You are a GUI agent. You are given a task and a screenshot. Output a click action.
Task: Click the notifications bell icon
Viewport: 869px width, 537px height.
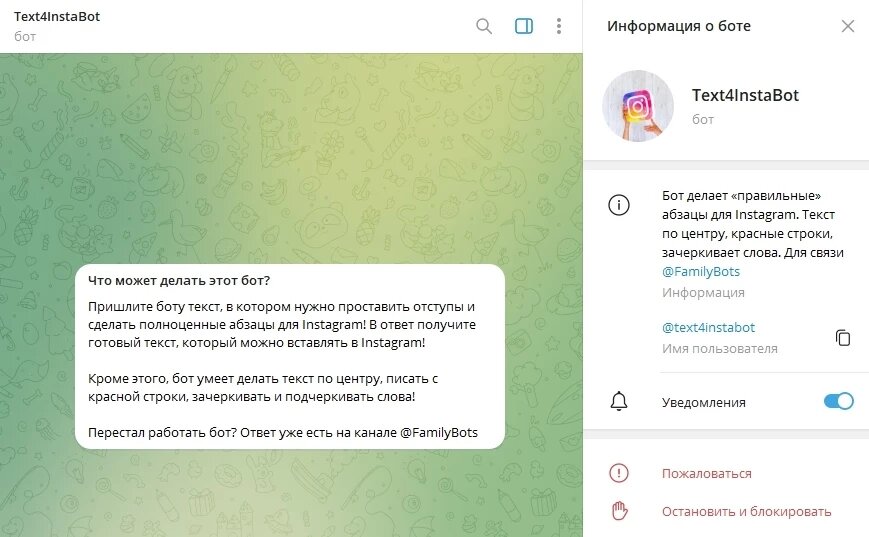click(618, 401)
